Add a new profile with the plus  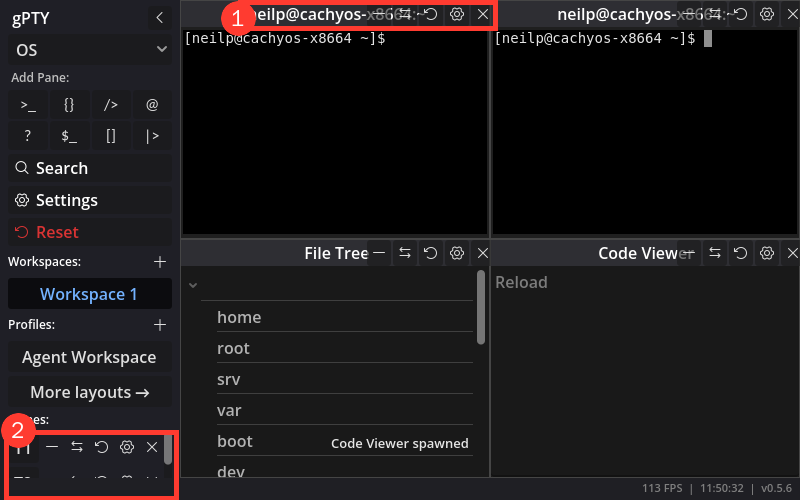160,324
